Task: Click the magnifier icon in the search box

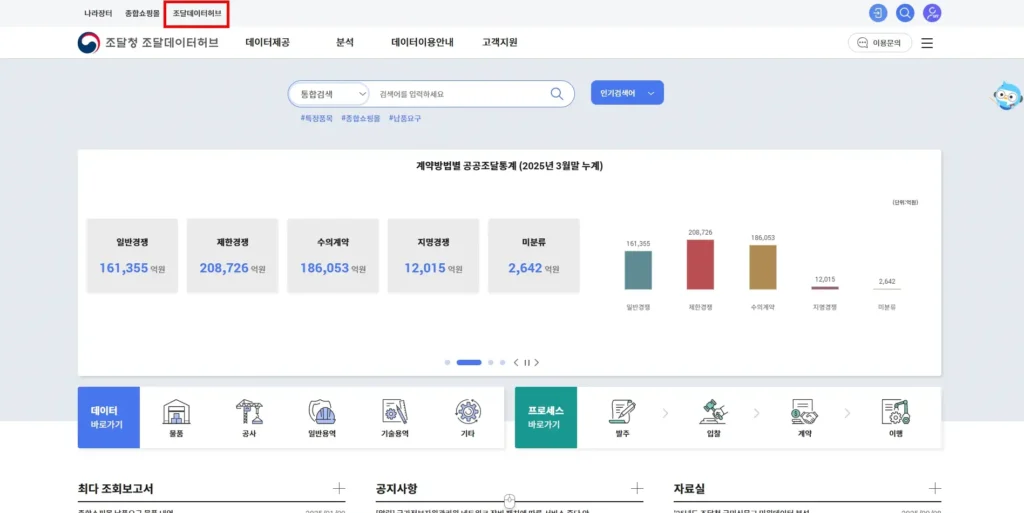Action: click(x=557, y=94)
